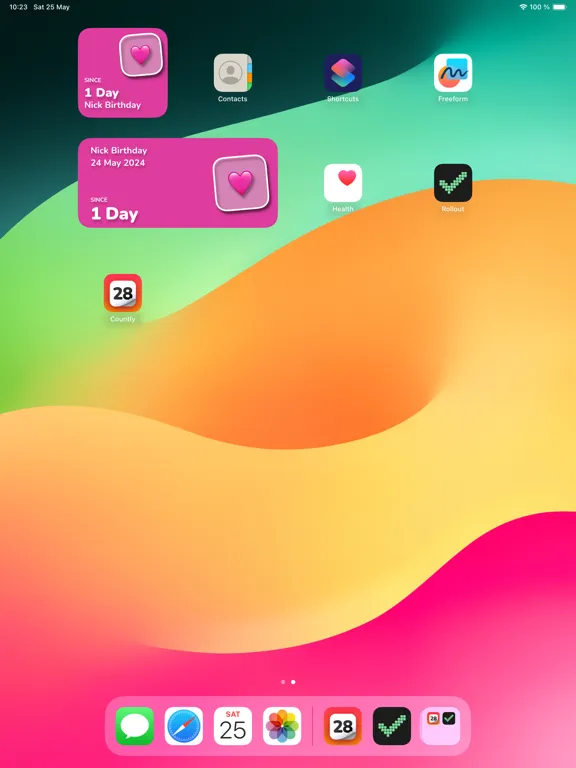The image size is (576, 768).
Task: Open the Freeform app
Action: point(453,73)
